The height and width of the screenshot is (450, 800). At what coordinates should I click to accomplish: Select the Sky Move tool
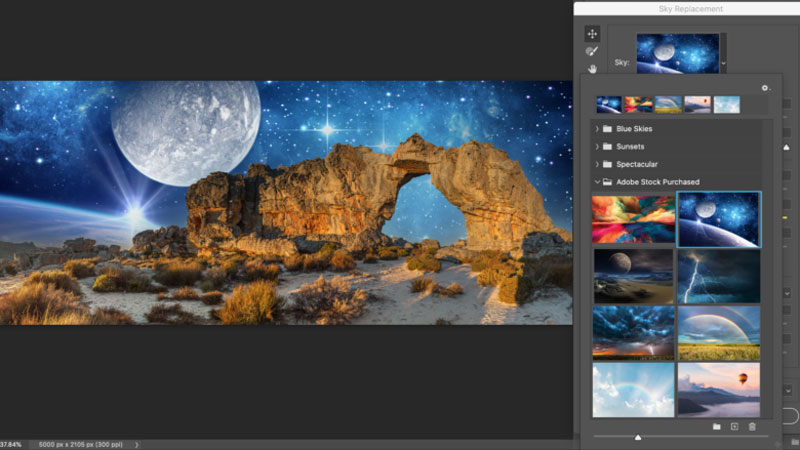coord(592,34)
